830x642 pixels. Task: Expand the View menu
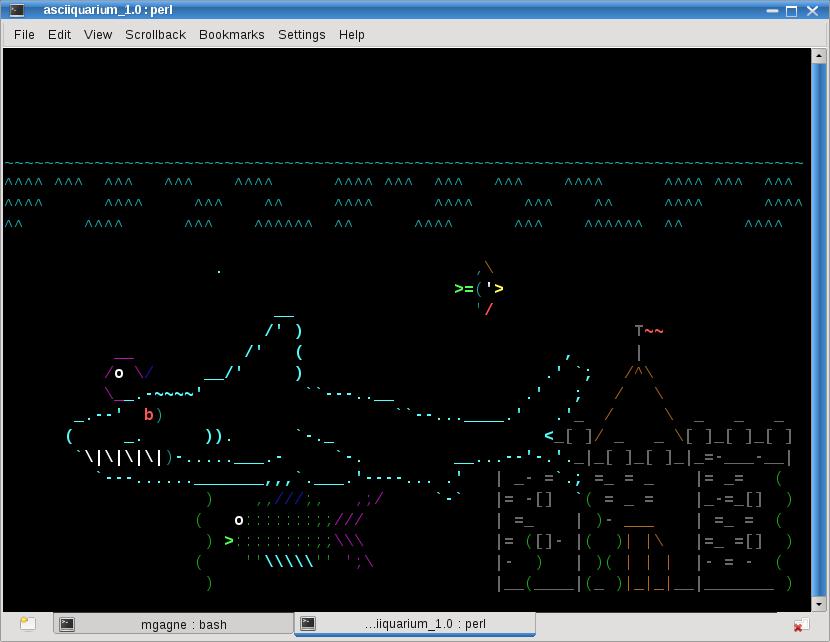[x=98, y=34]
